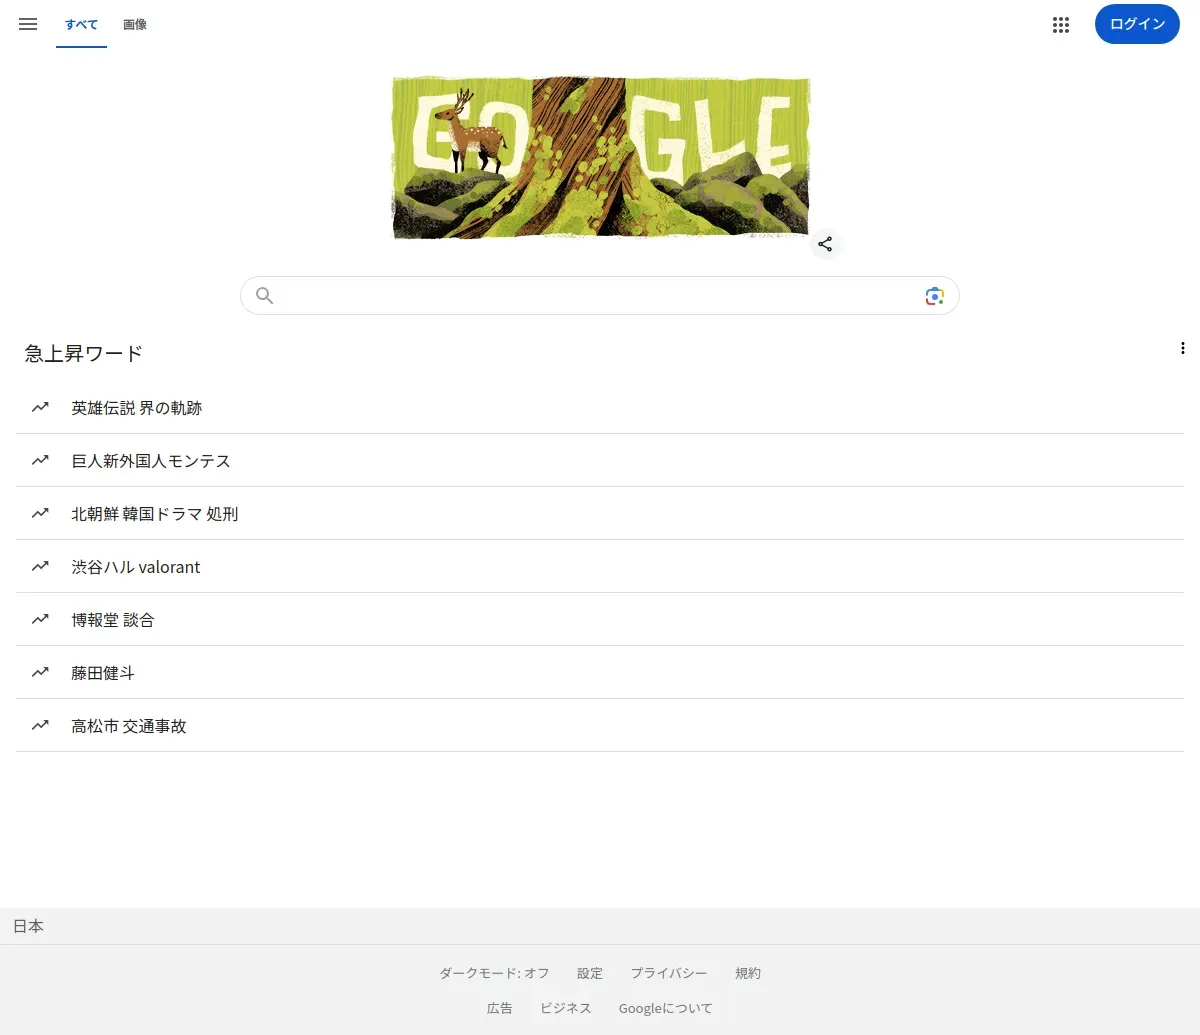Search trending term 北朝鮮 韓国ドラマ 処刑

(600, 514)
